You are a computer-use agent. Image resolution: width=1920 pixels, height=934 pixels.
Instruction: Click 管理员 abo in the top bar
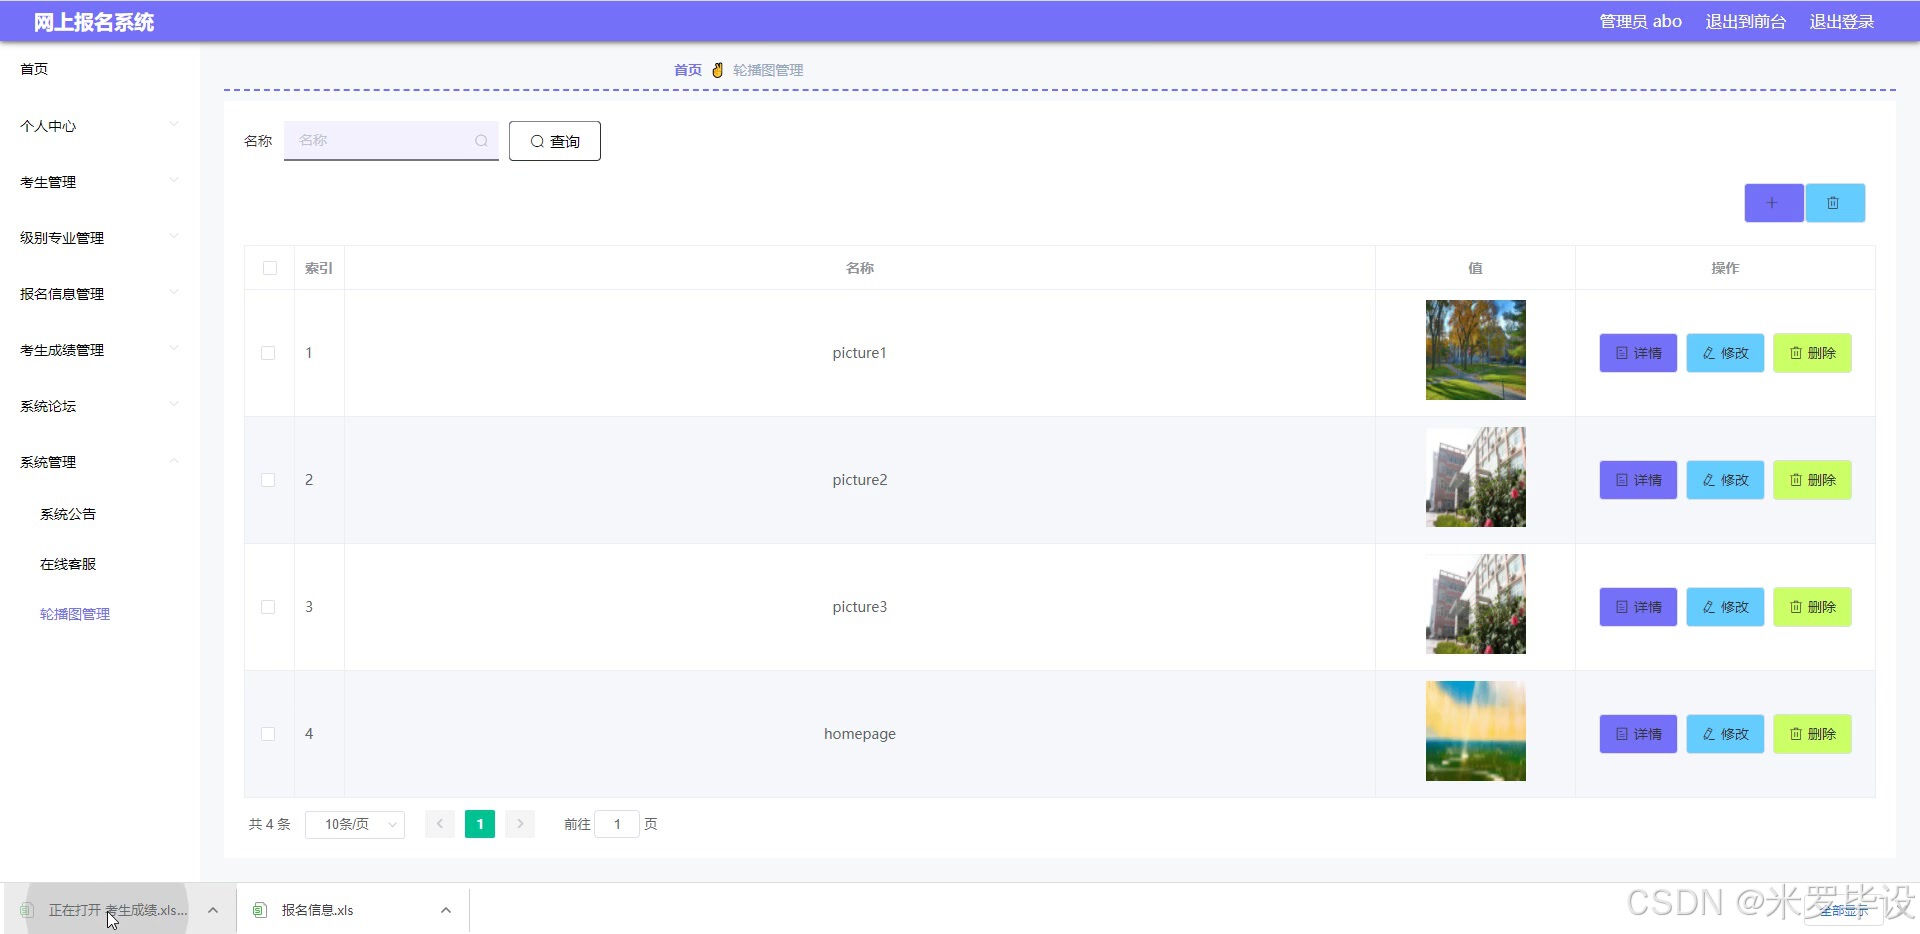(1640, 21)
